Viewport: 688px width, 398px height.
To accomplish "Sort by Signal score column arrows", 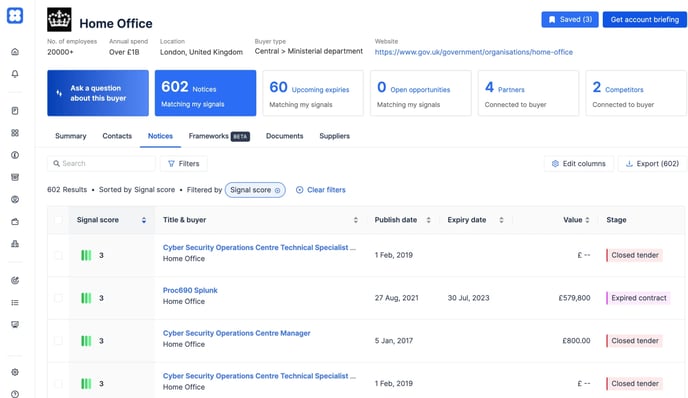I will (x=144, y=220).
